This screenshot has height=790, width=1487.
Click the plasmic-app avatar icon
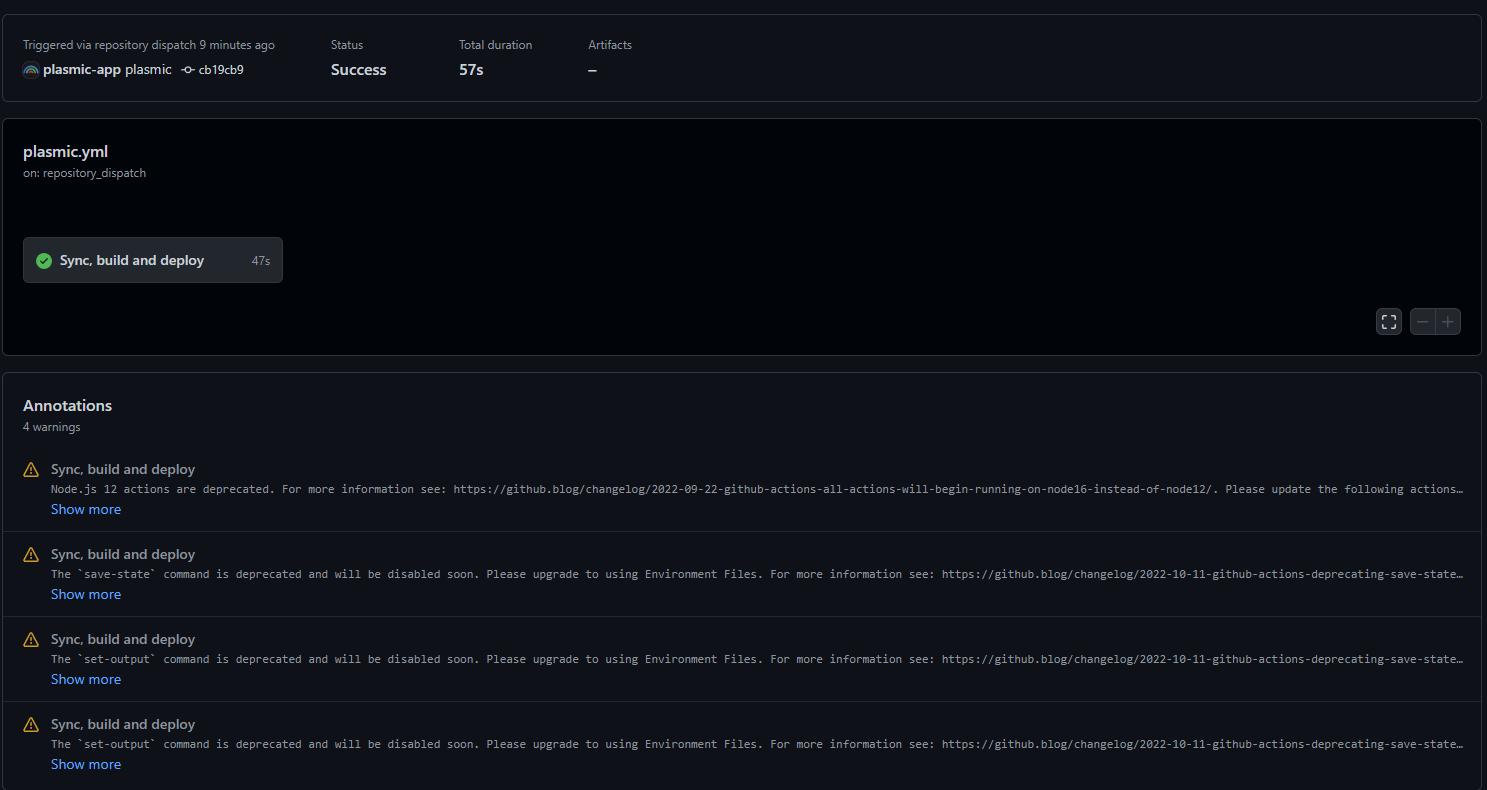pyautogui.click(x=31, y=70)
